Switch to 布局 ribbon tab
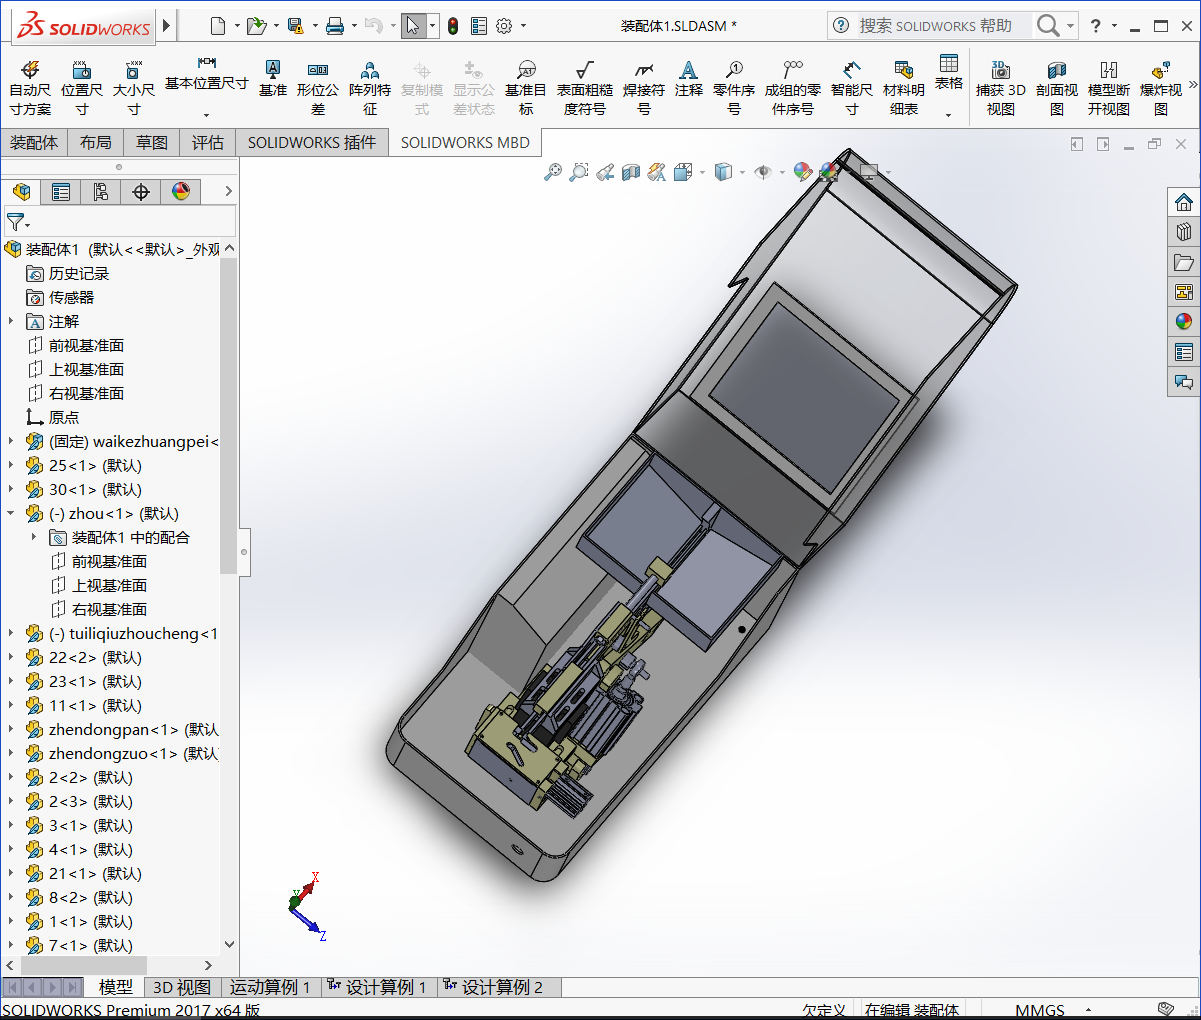Viewport: 1201px width, 1020px height. [x=96, y=143]
